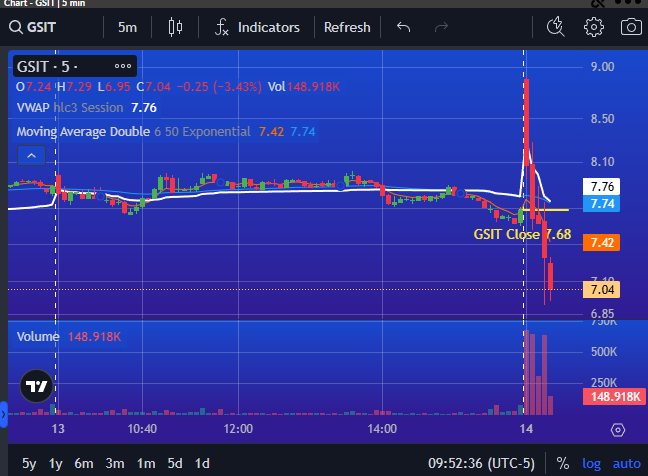The height and width of the screenshot is (476, 648).
Task: Take a chart snapshot with the camera
Action: point(631,27)
